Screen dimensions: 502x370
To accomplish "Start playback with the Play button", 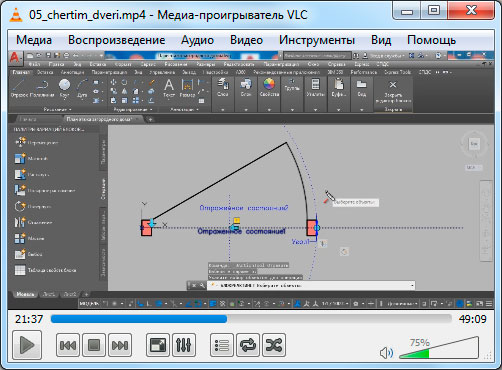I will coord(27,345).
